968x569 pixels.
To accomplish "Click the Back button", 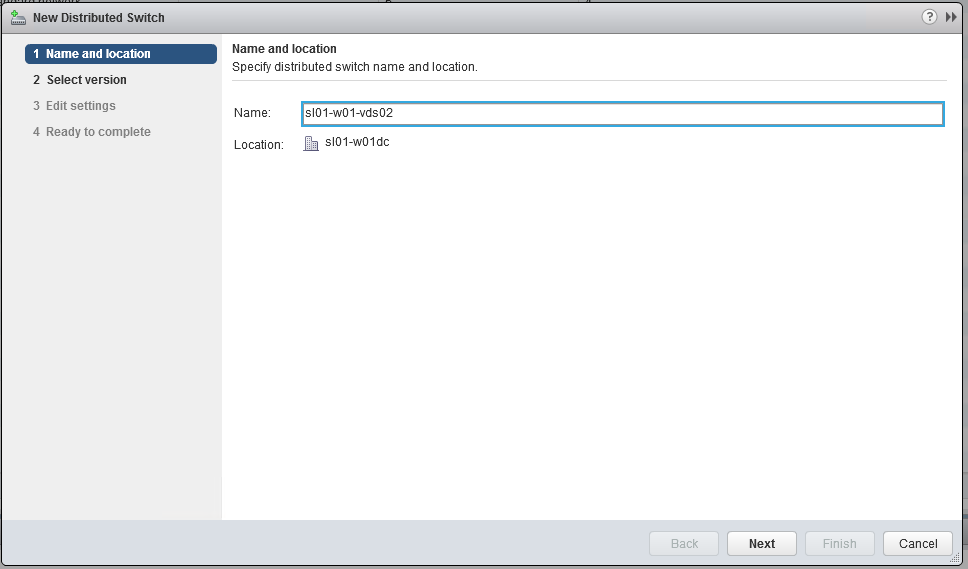I will point(684,544).
